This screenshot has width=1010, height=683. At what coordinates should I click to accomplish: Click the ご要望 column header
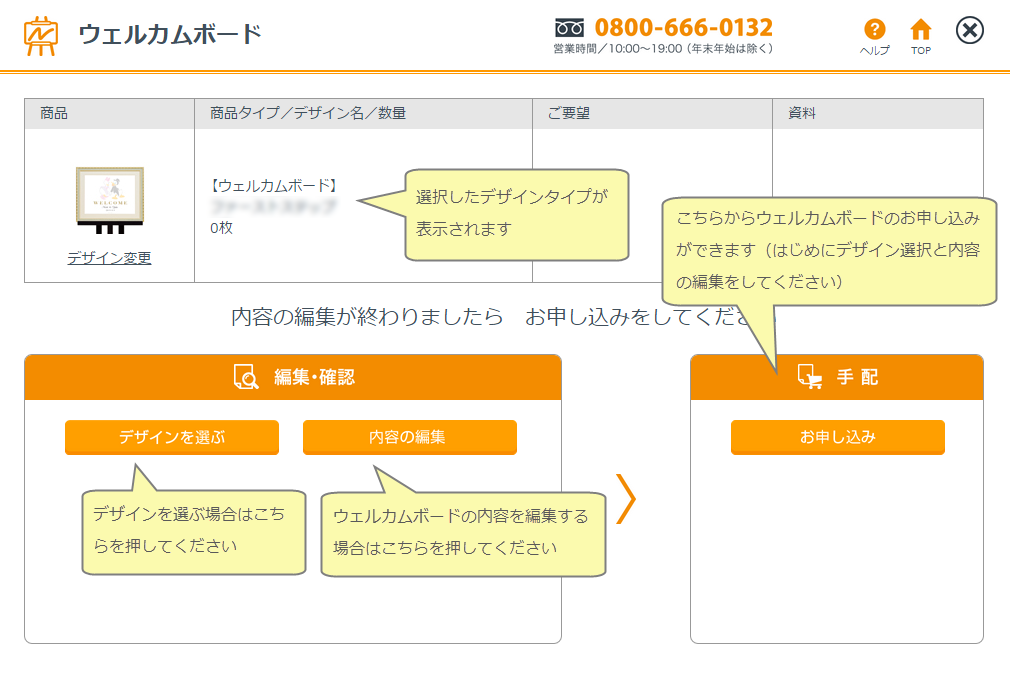pyautogui.click(x=568, y=114)
